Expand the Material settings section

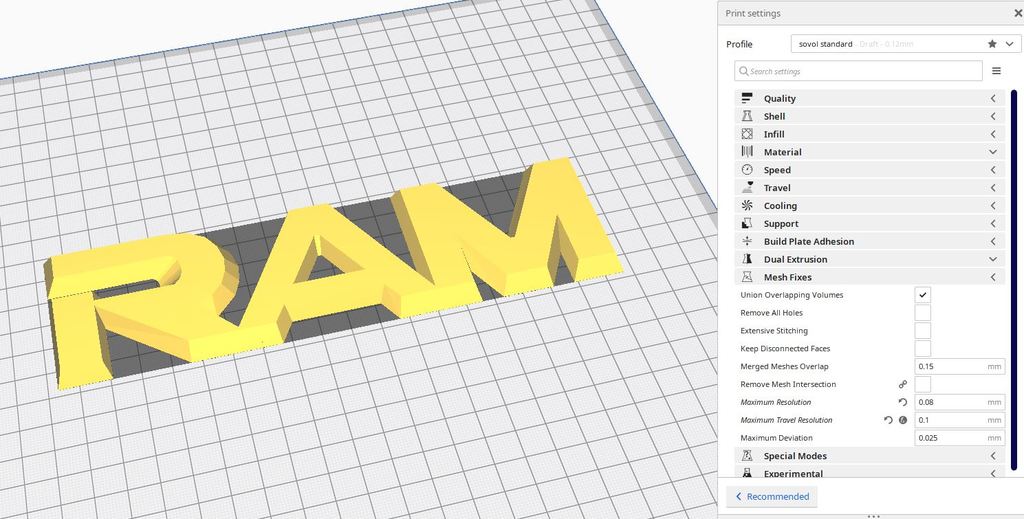click(868, 152)
